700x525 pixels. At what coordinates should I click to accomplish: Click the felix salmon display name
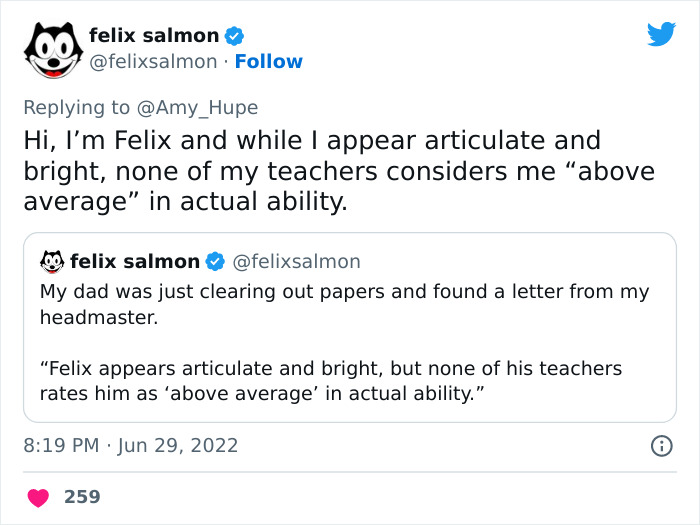[154, 36]
